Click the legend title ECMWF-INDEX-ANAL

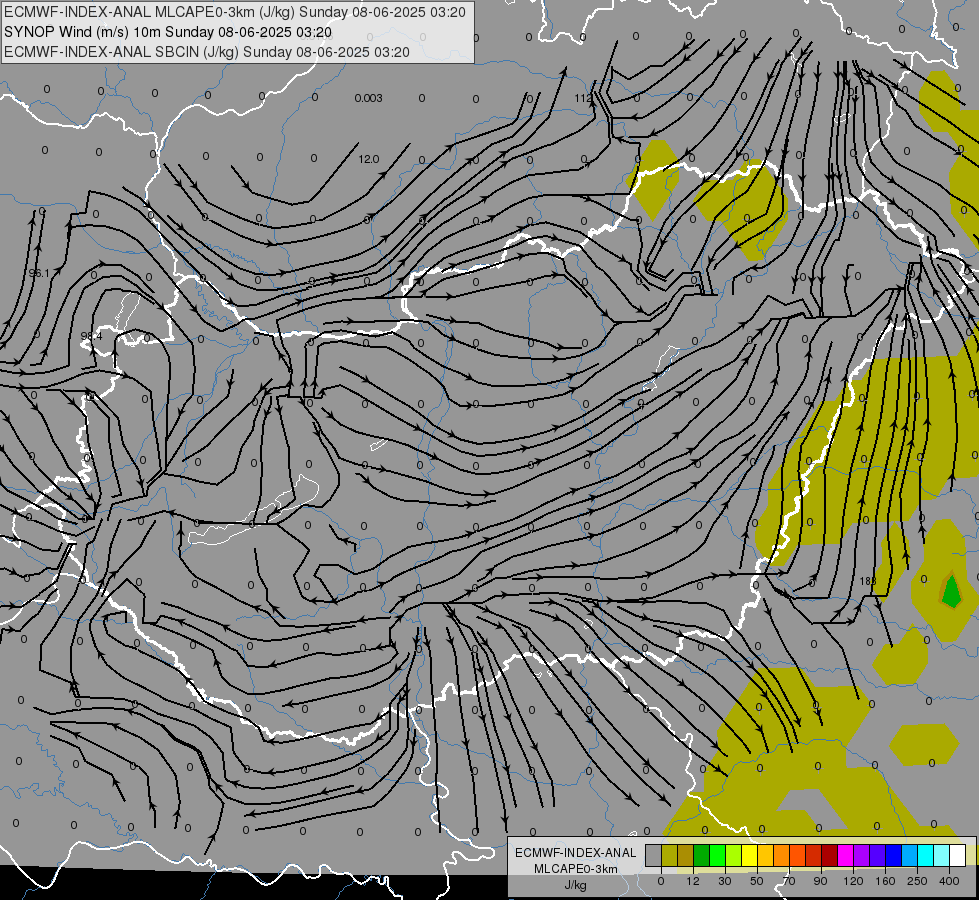576,853
